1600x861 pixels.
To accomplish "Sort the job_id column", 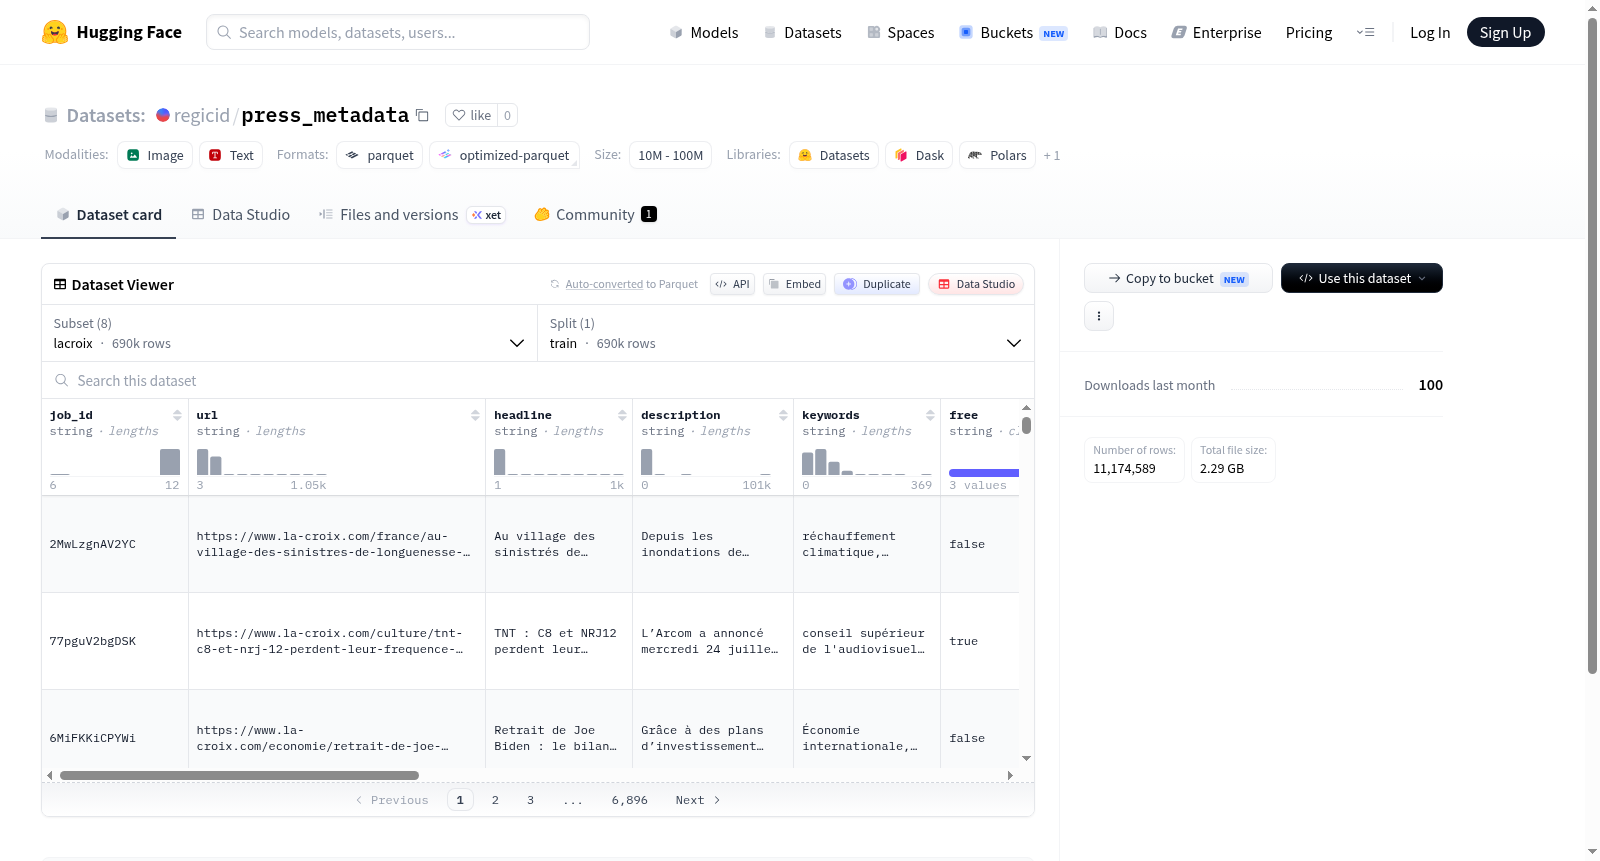I will tap(177, 415).
